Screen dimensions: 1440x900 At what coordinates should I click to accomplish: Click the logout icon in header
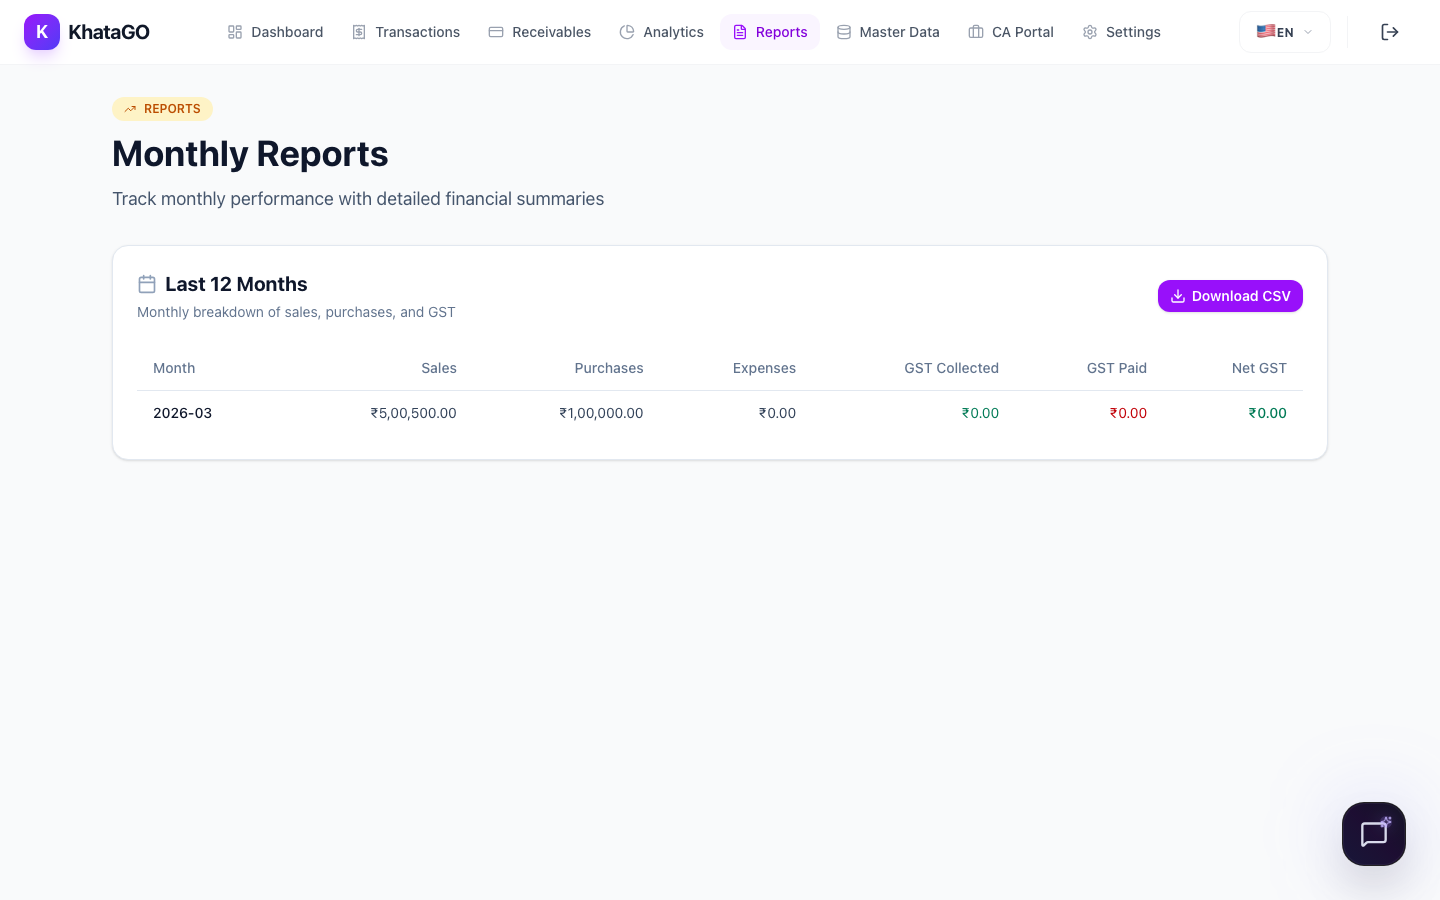point(1389,32)
